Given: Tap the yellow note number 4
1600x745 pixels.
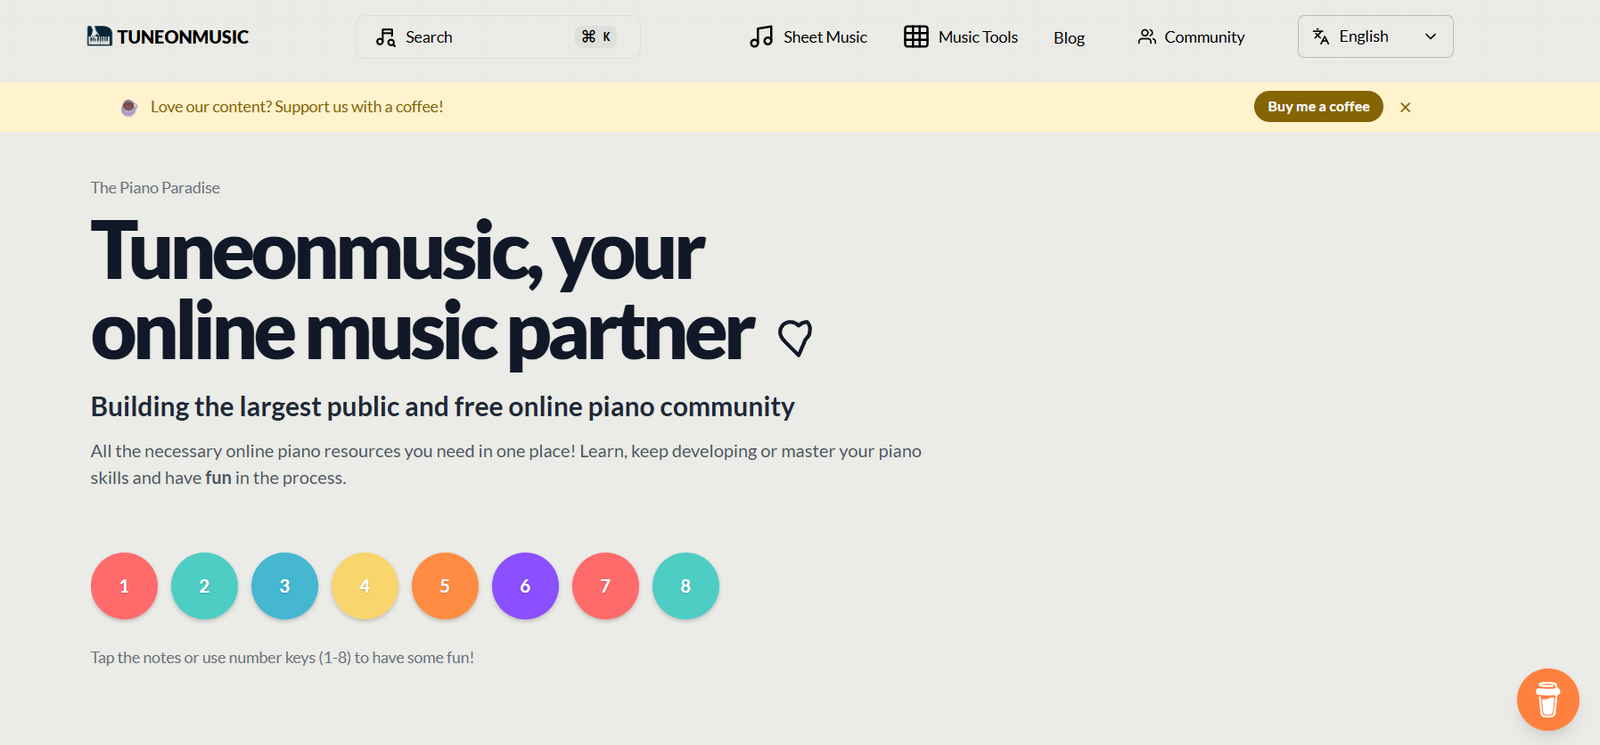Looking at the screenshot, I should pyautogui.click(x=365, y=586).
